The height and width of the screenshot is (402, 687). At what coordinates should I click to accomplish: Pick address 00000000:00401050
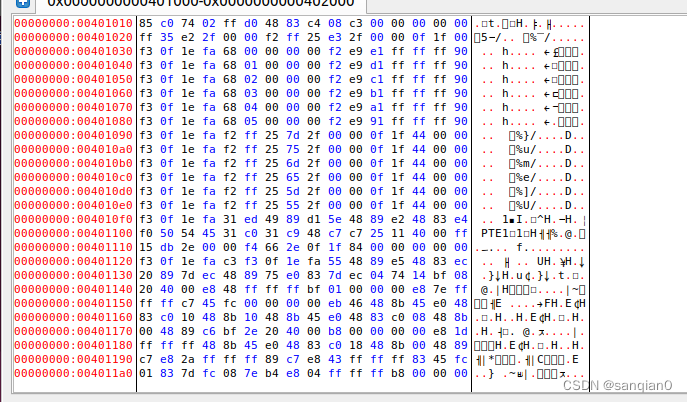(x=73, y=79)
